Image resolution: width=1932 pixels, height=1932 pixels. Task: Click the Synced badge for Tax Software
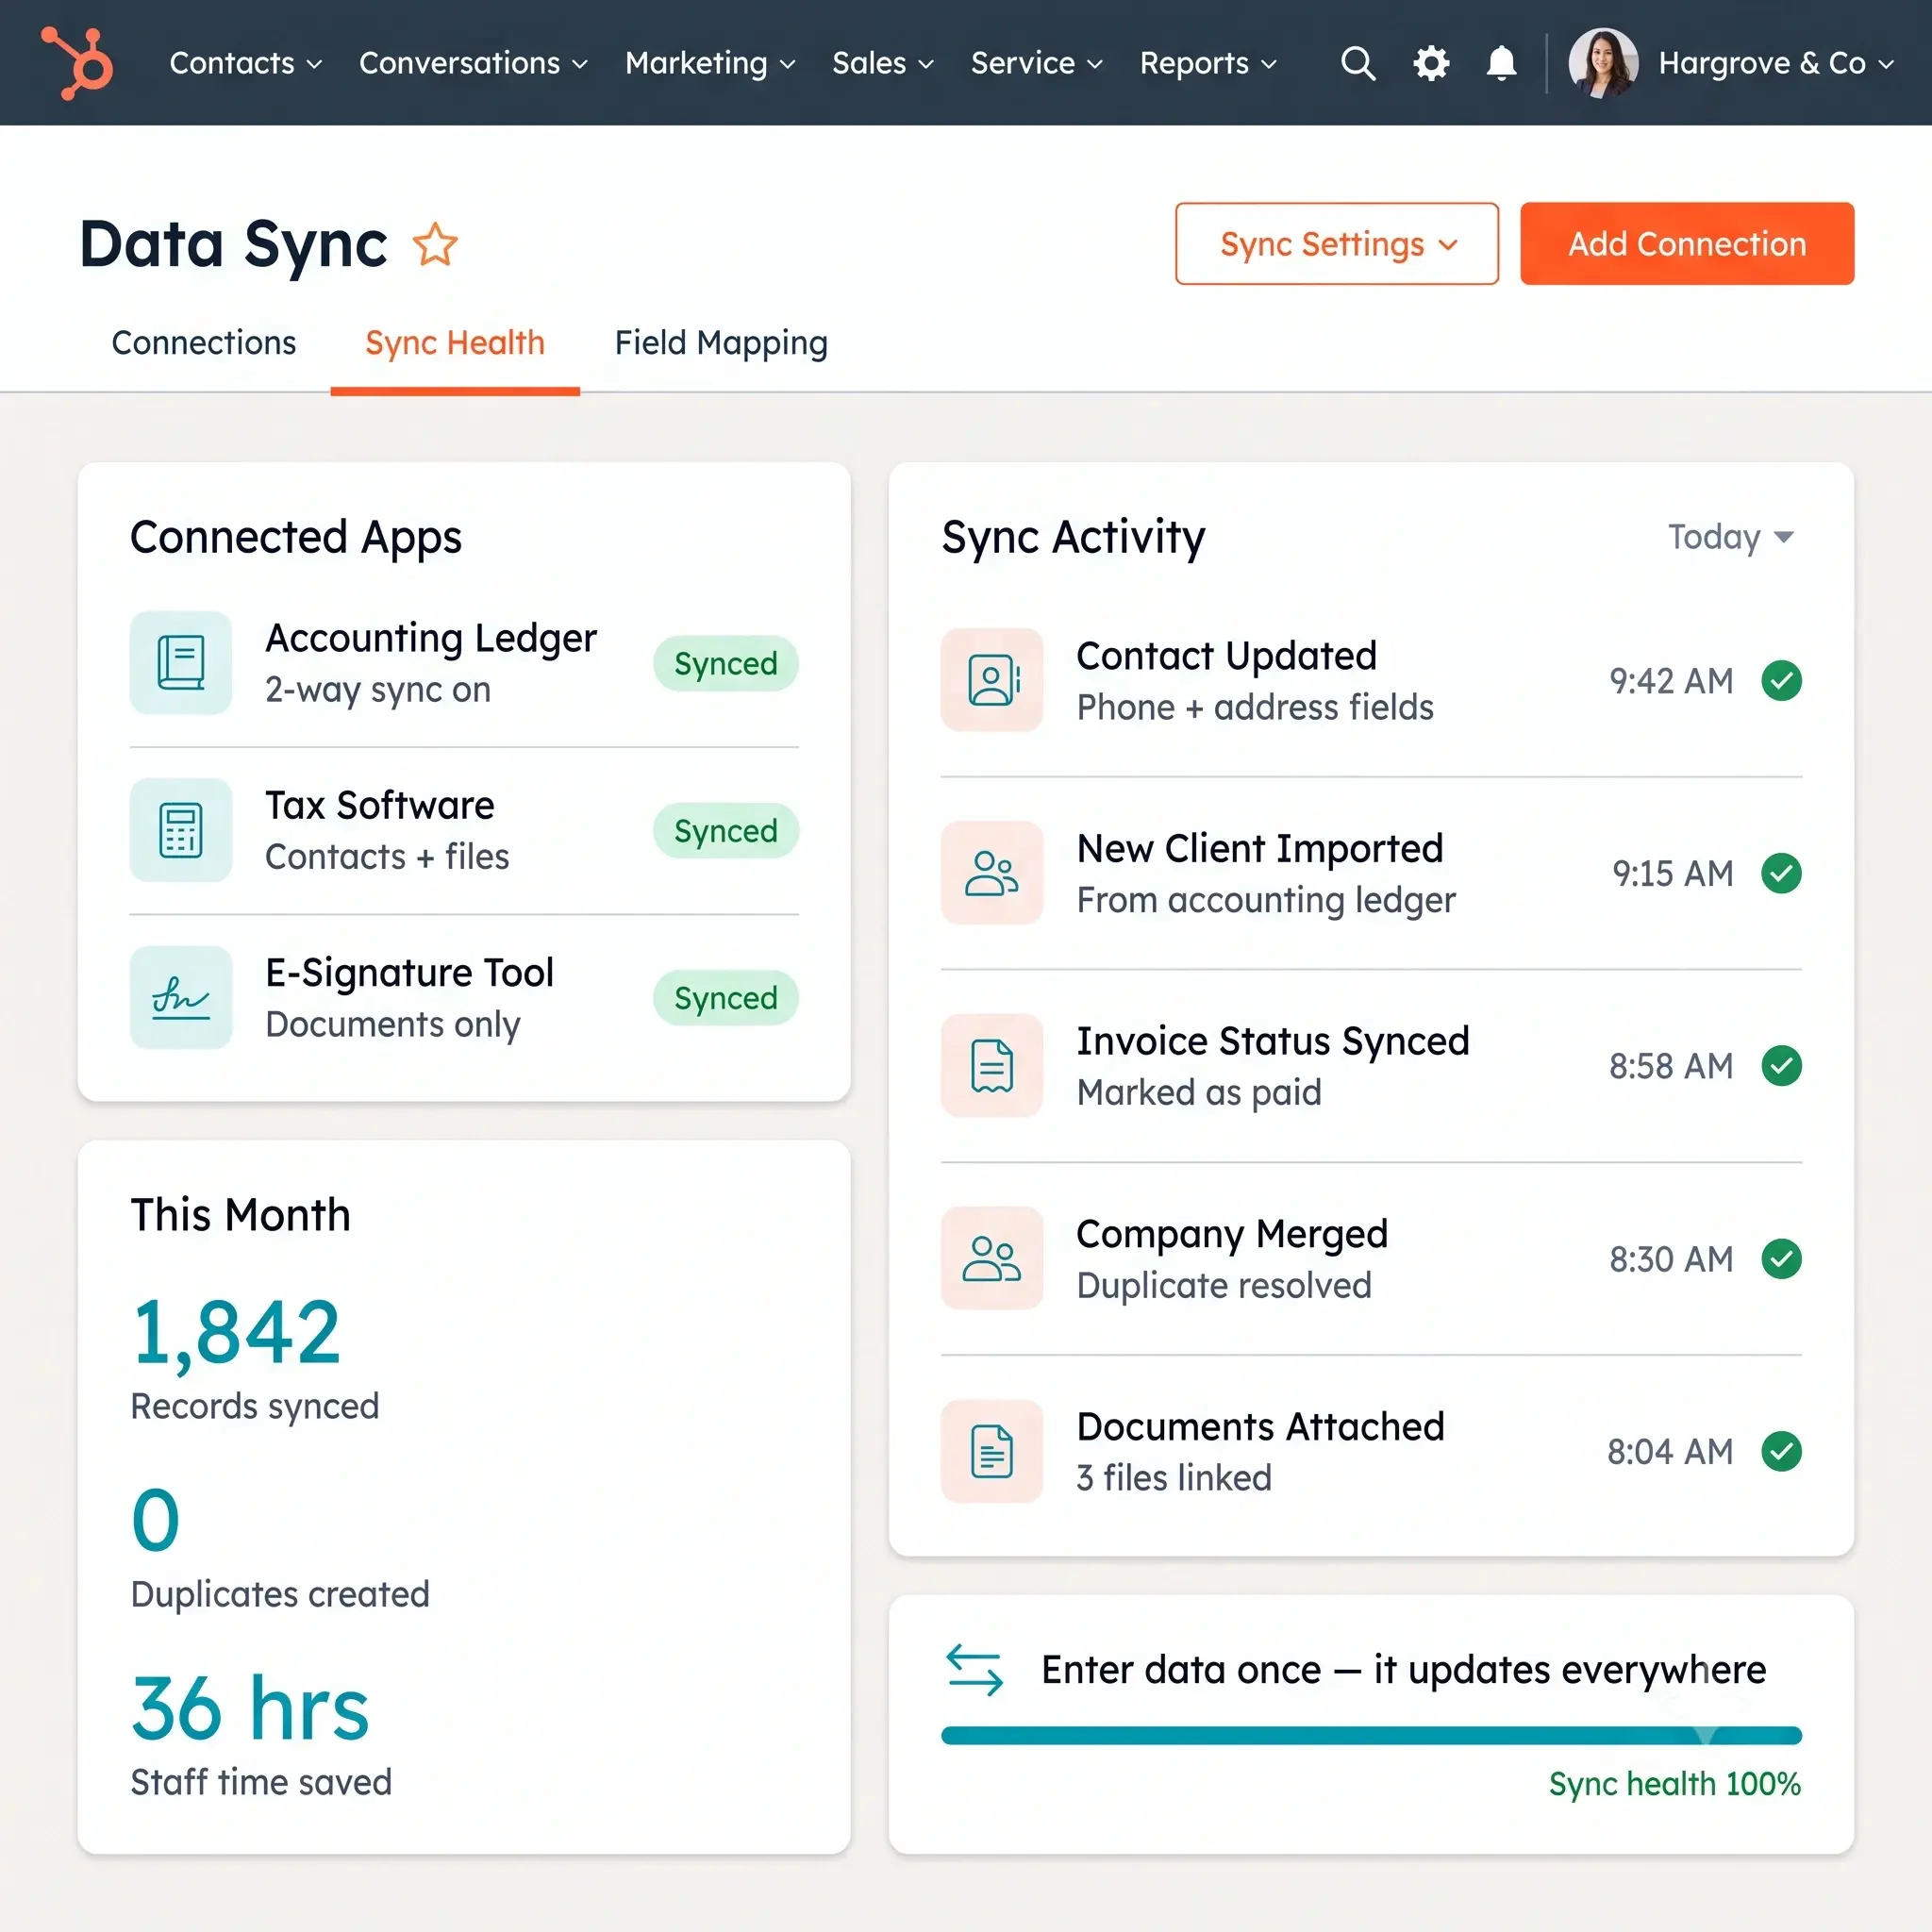pos(726,830)
